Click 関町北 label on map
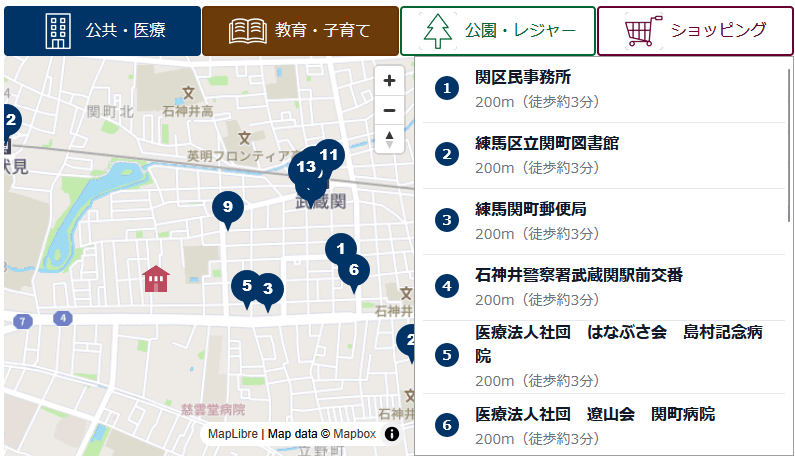The width and height of the screenshot is (795, 458). pyautogui.click(x=110, y=111)
